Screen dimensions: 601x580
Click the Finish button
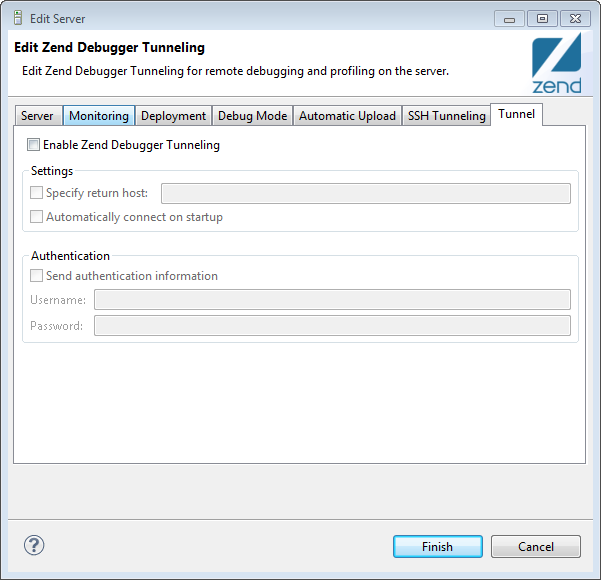(438, 546)
